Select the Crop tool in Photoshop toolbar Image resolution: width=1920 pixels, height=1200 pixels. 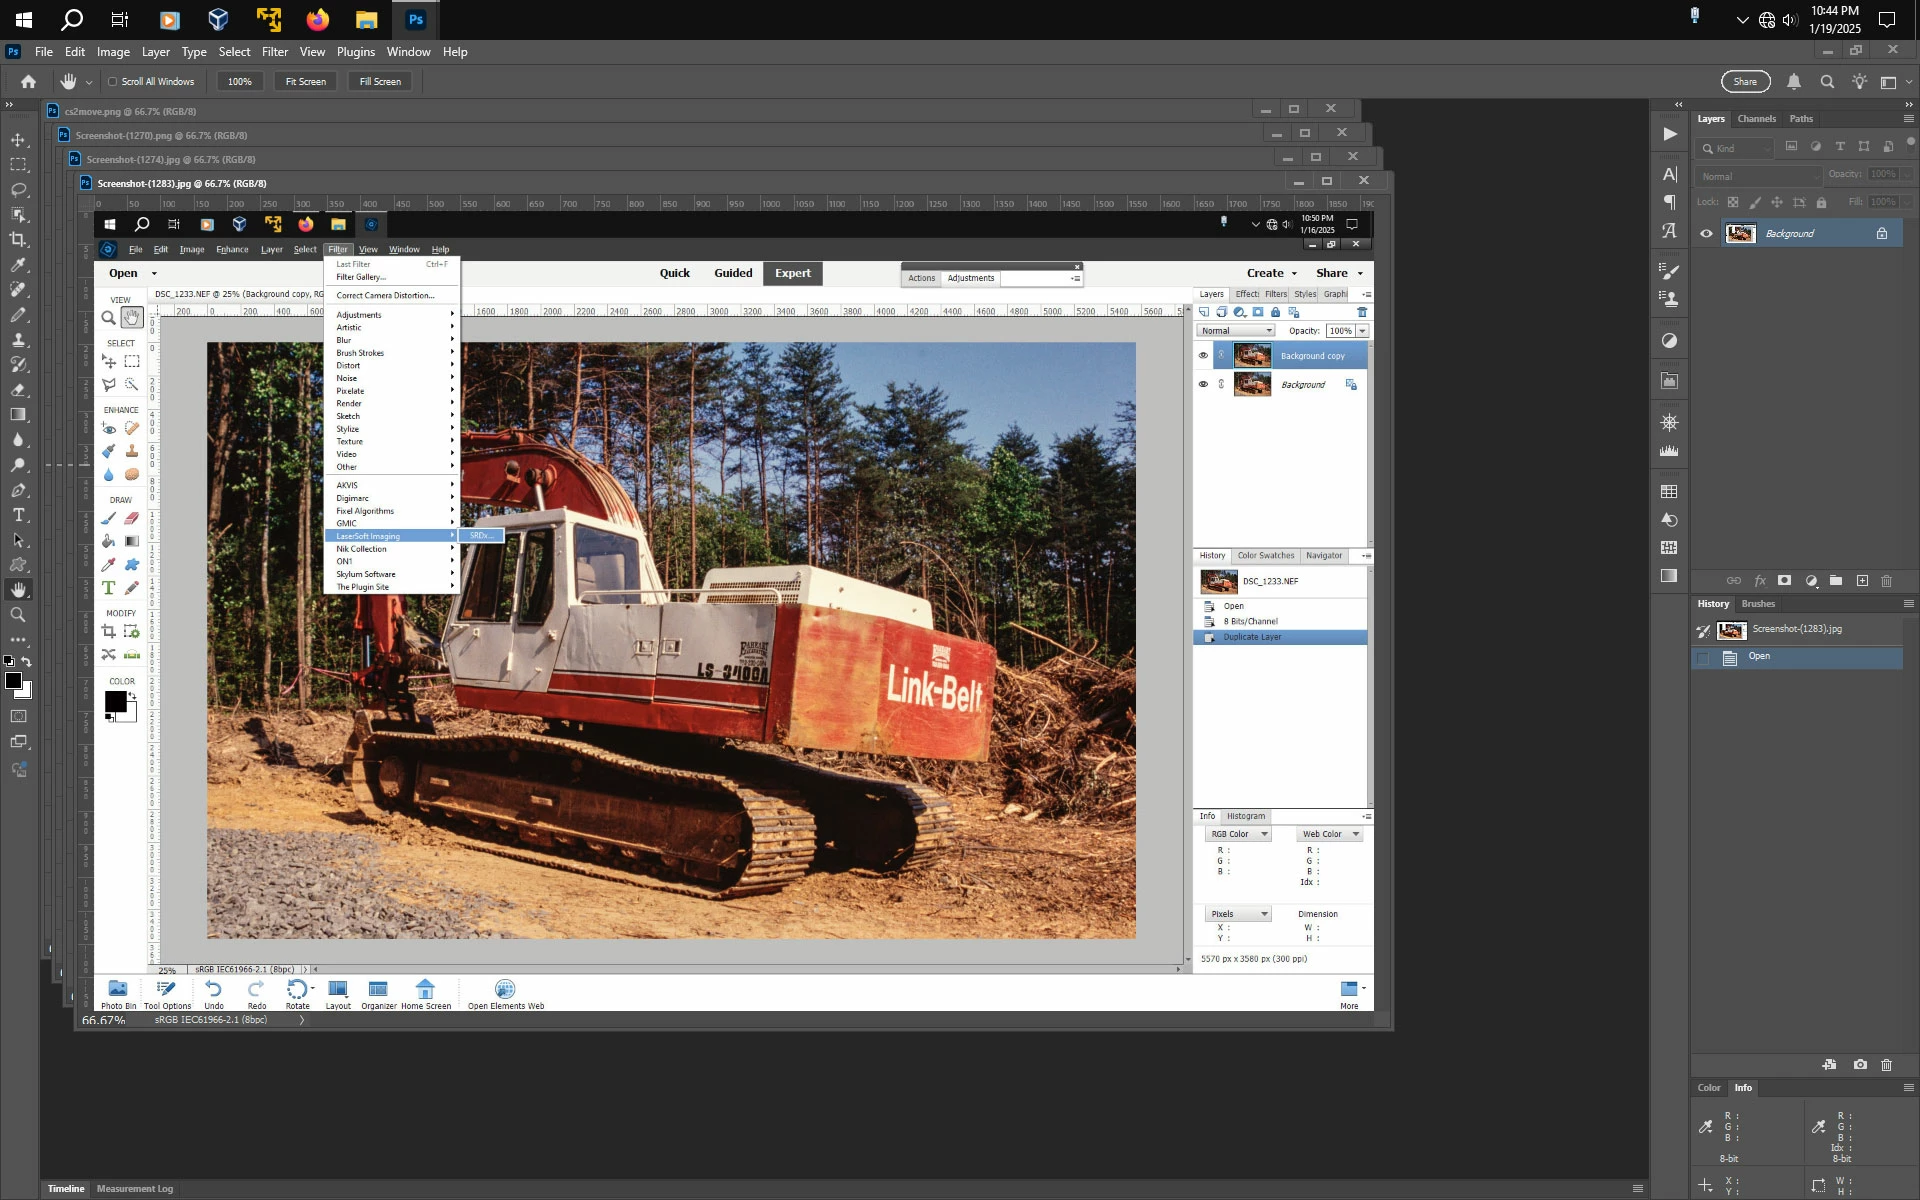coord(18,240)
